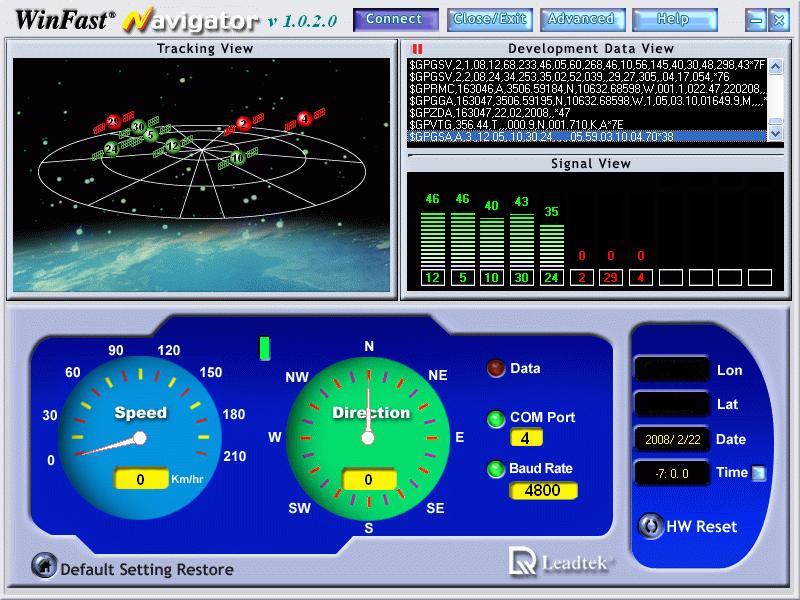Click the Time display field
This screenshot has width=800, height=600.
671,473
